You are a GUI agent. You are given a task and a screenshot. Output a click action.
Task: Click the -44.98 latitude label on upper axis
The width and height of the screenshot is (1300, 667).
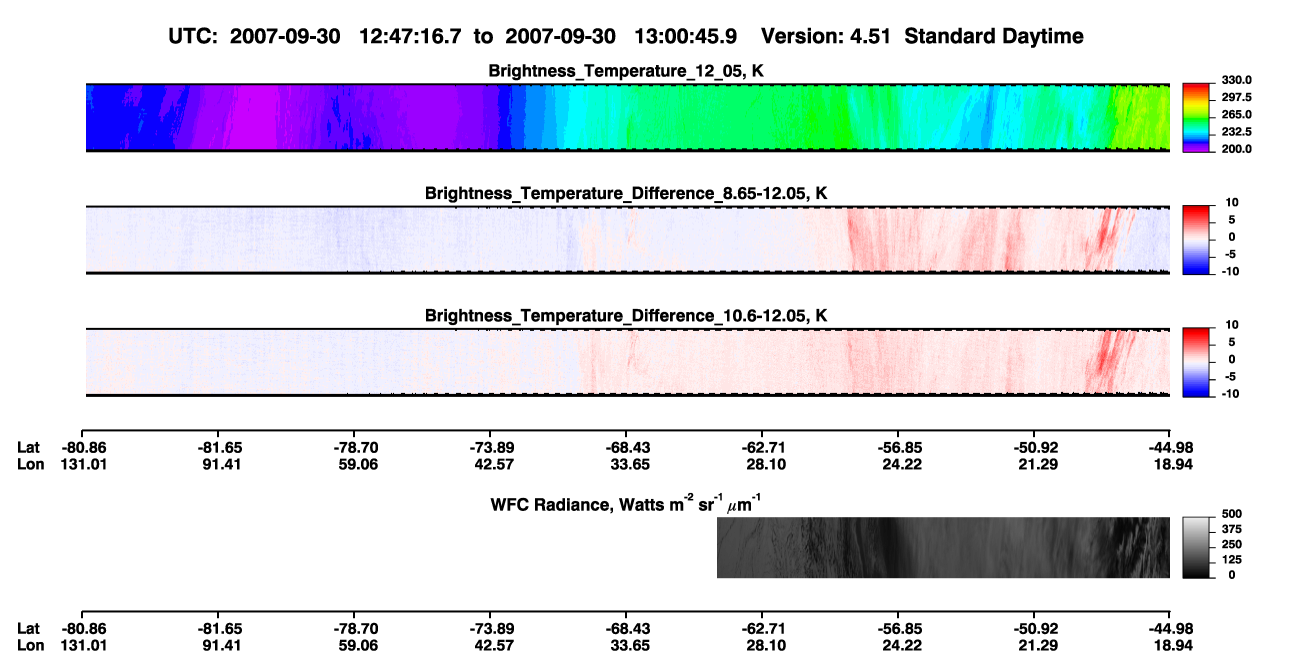[x=1170, y=448]
